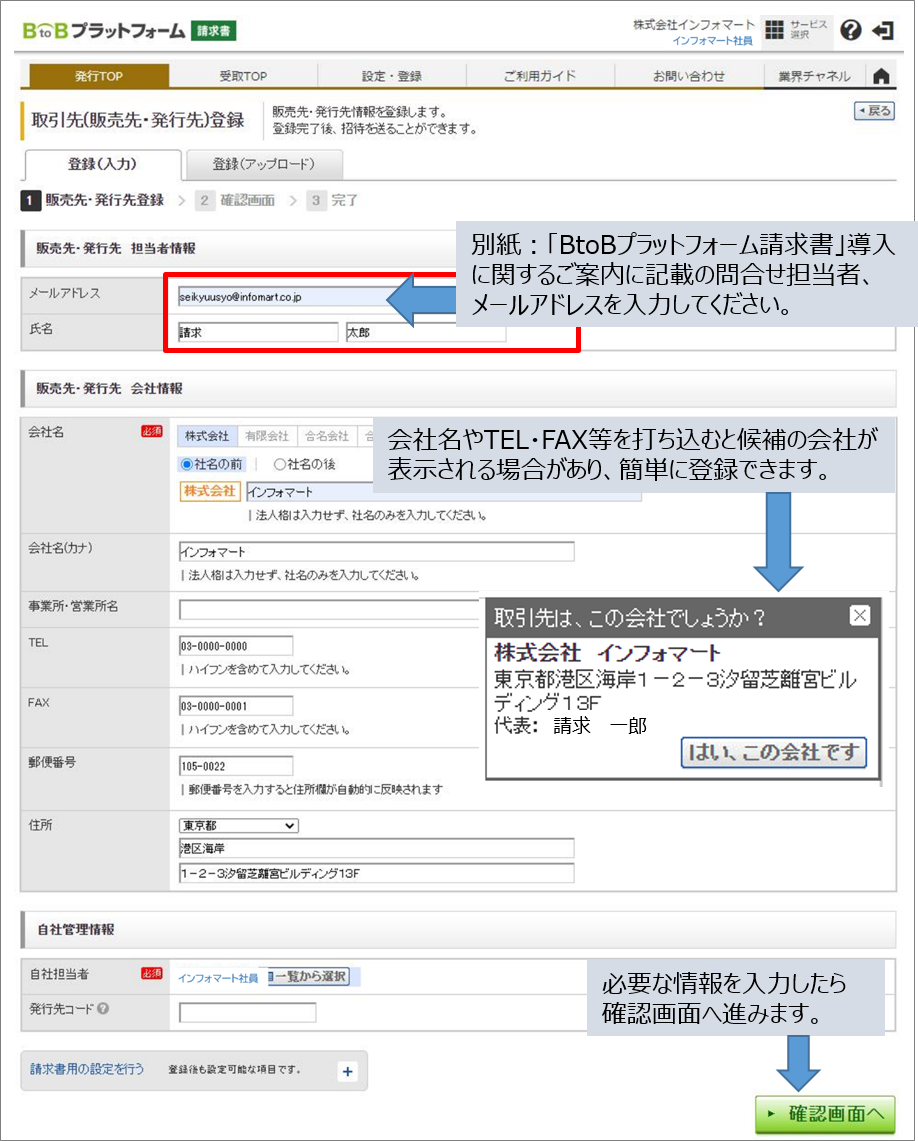Image resolution: width=918 pixels, height=1141 pixels.
Task: Confirm with はい、この会社です button
Action: pos(774,752)
